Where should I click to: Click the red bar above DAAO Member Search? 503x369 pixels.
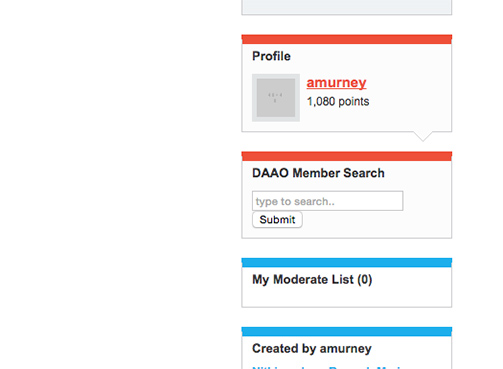pos(347,156)
